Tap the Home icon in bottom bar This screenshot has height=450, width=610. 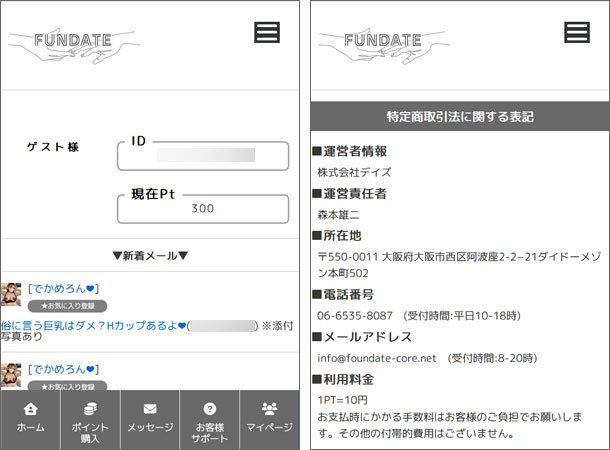tap(30, 409)
